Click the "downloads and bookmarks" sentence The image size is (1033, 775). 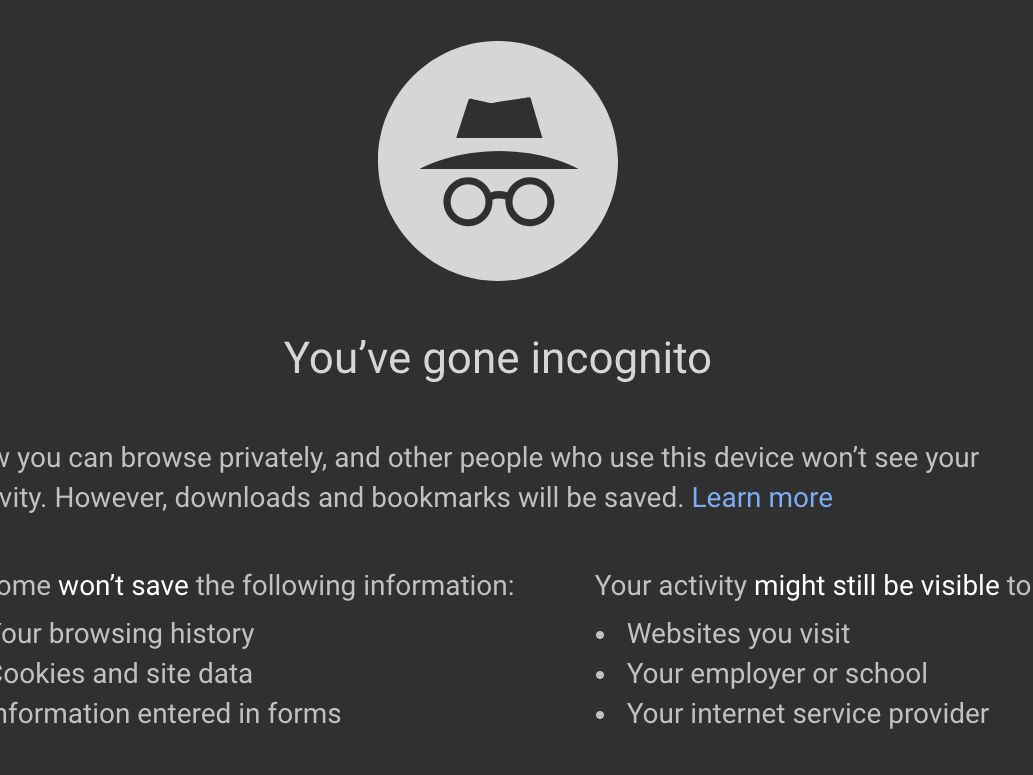tap(370, 498)
